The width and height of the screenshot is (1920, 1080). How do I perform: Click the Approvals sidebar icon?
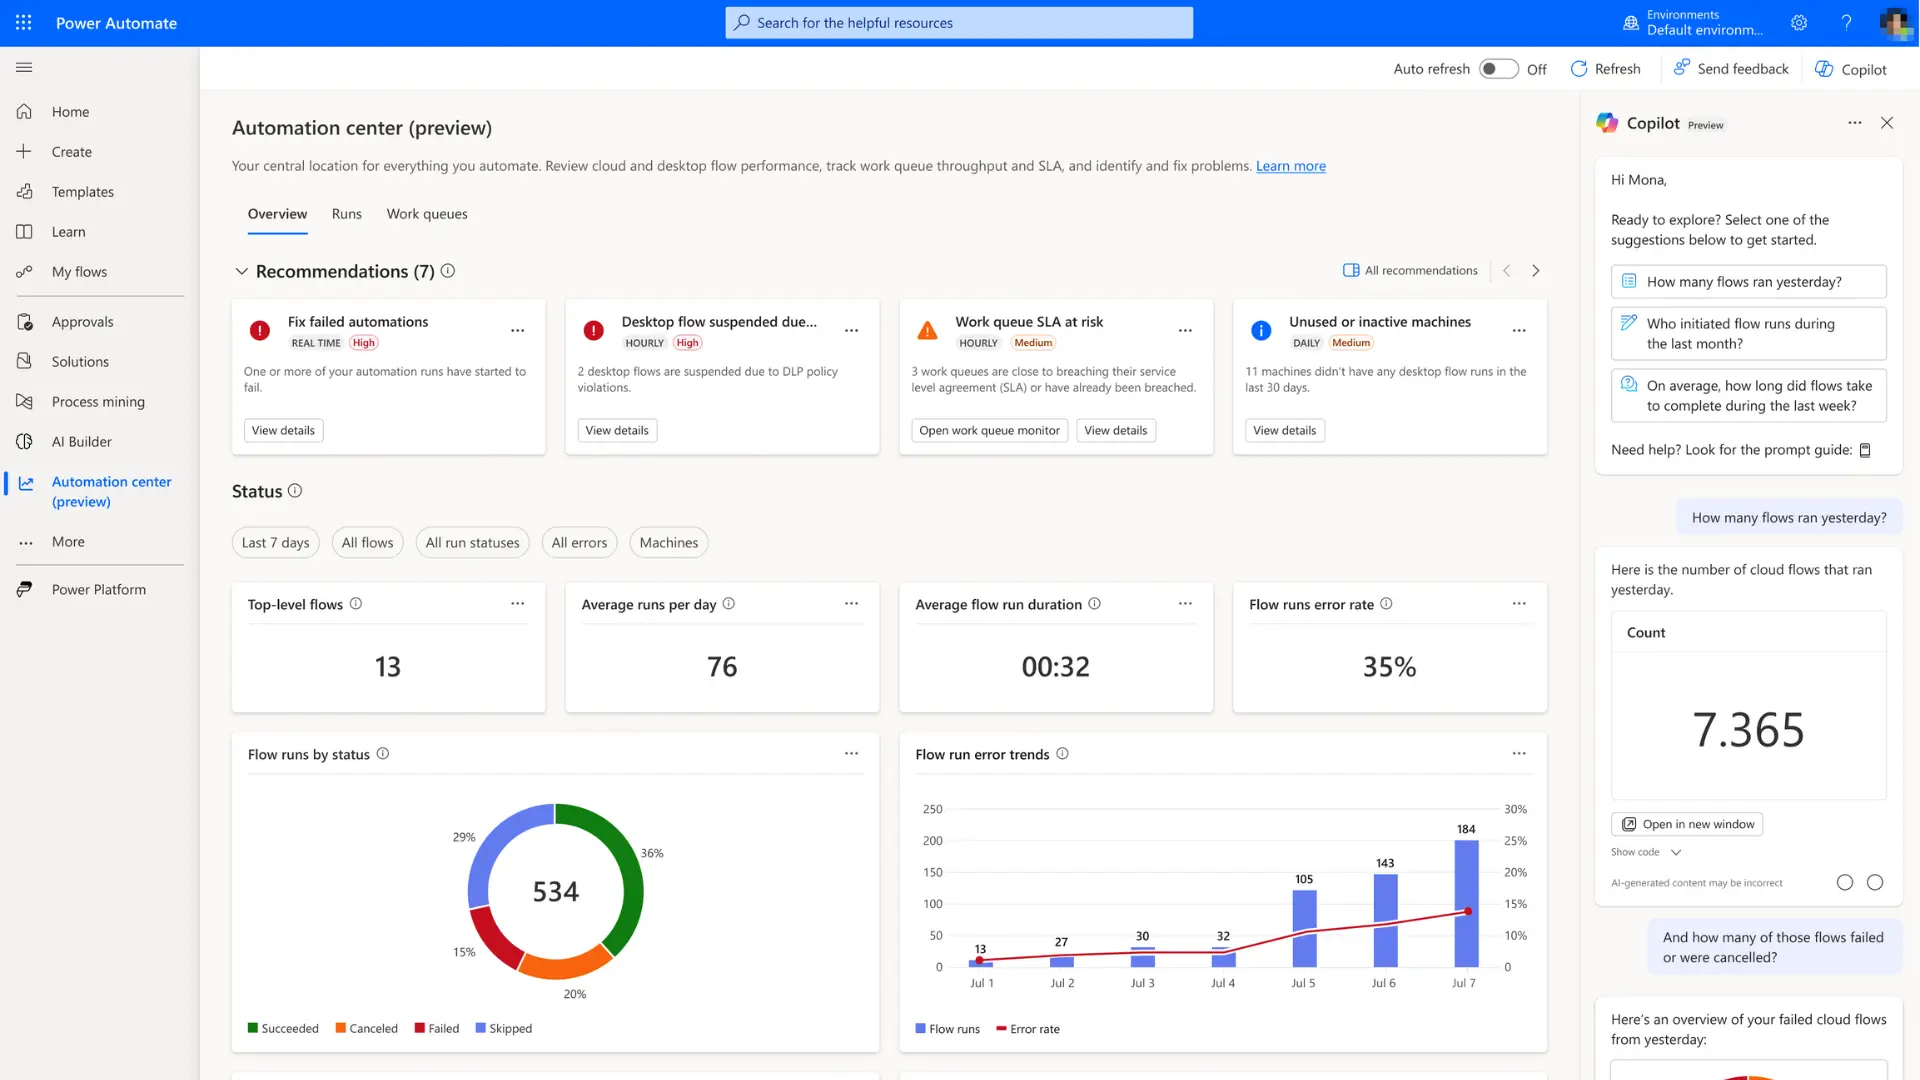point(24,322)
